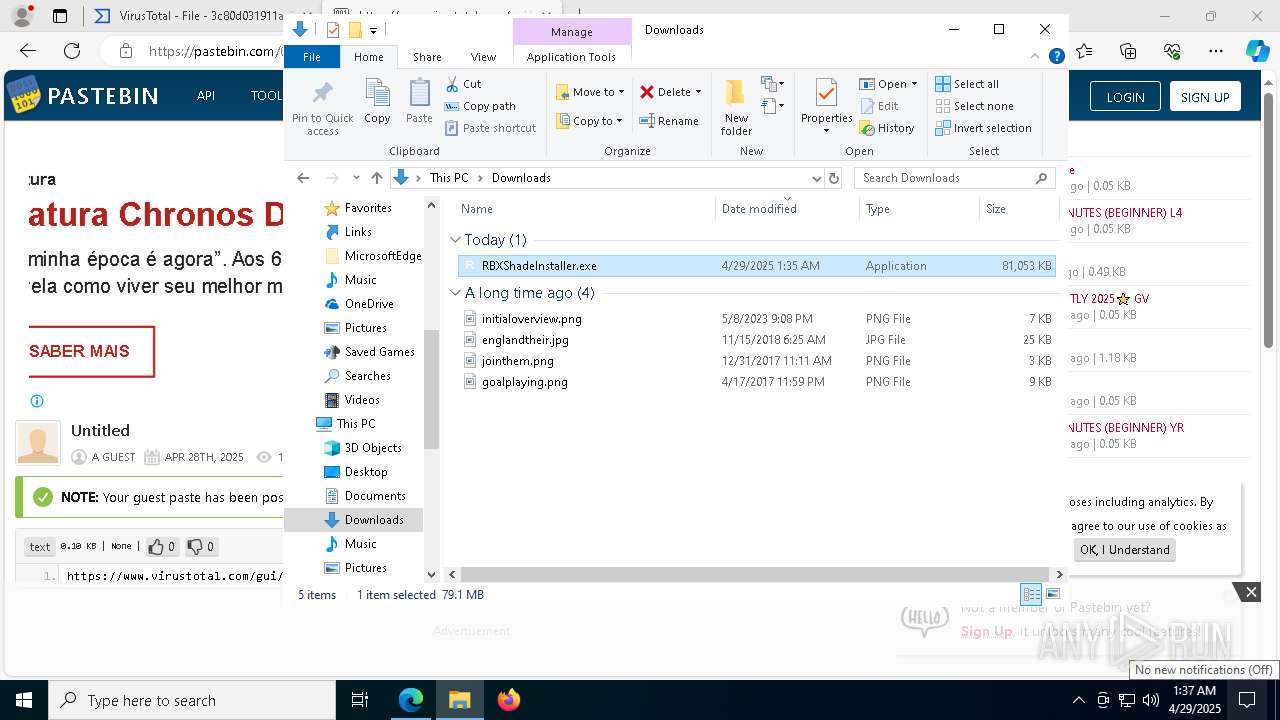
Task: Click Pin to Quick access
Action: [x=322, y=109]
